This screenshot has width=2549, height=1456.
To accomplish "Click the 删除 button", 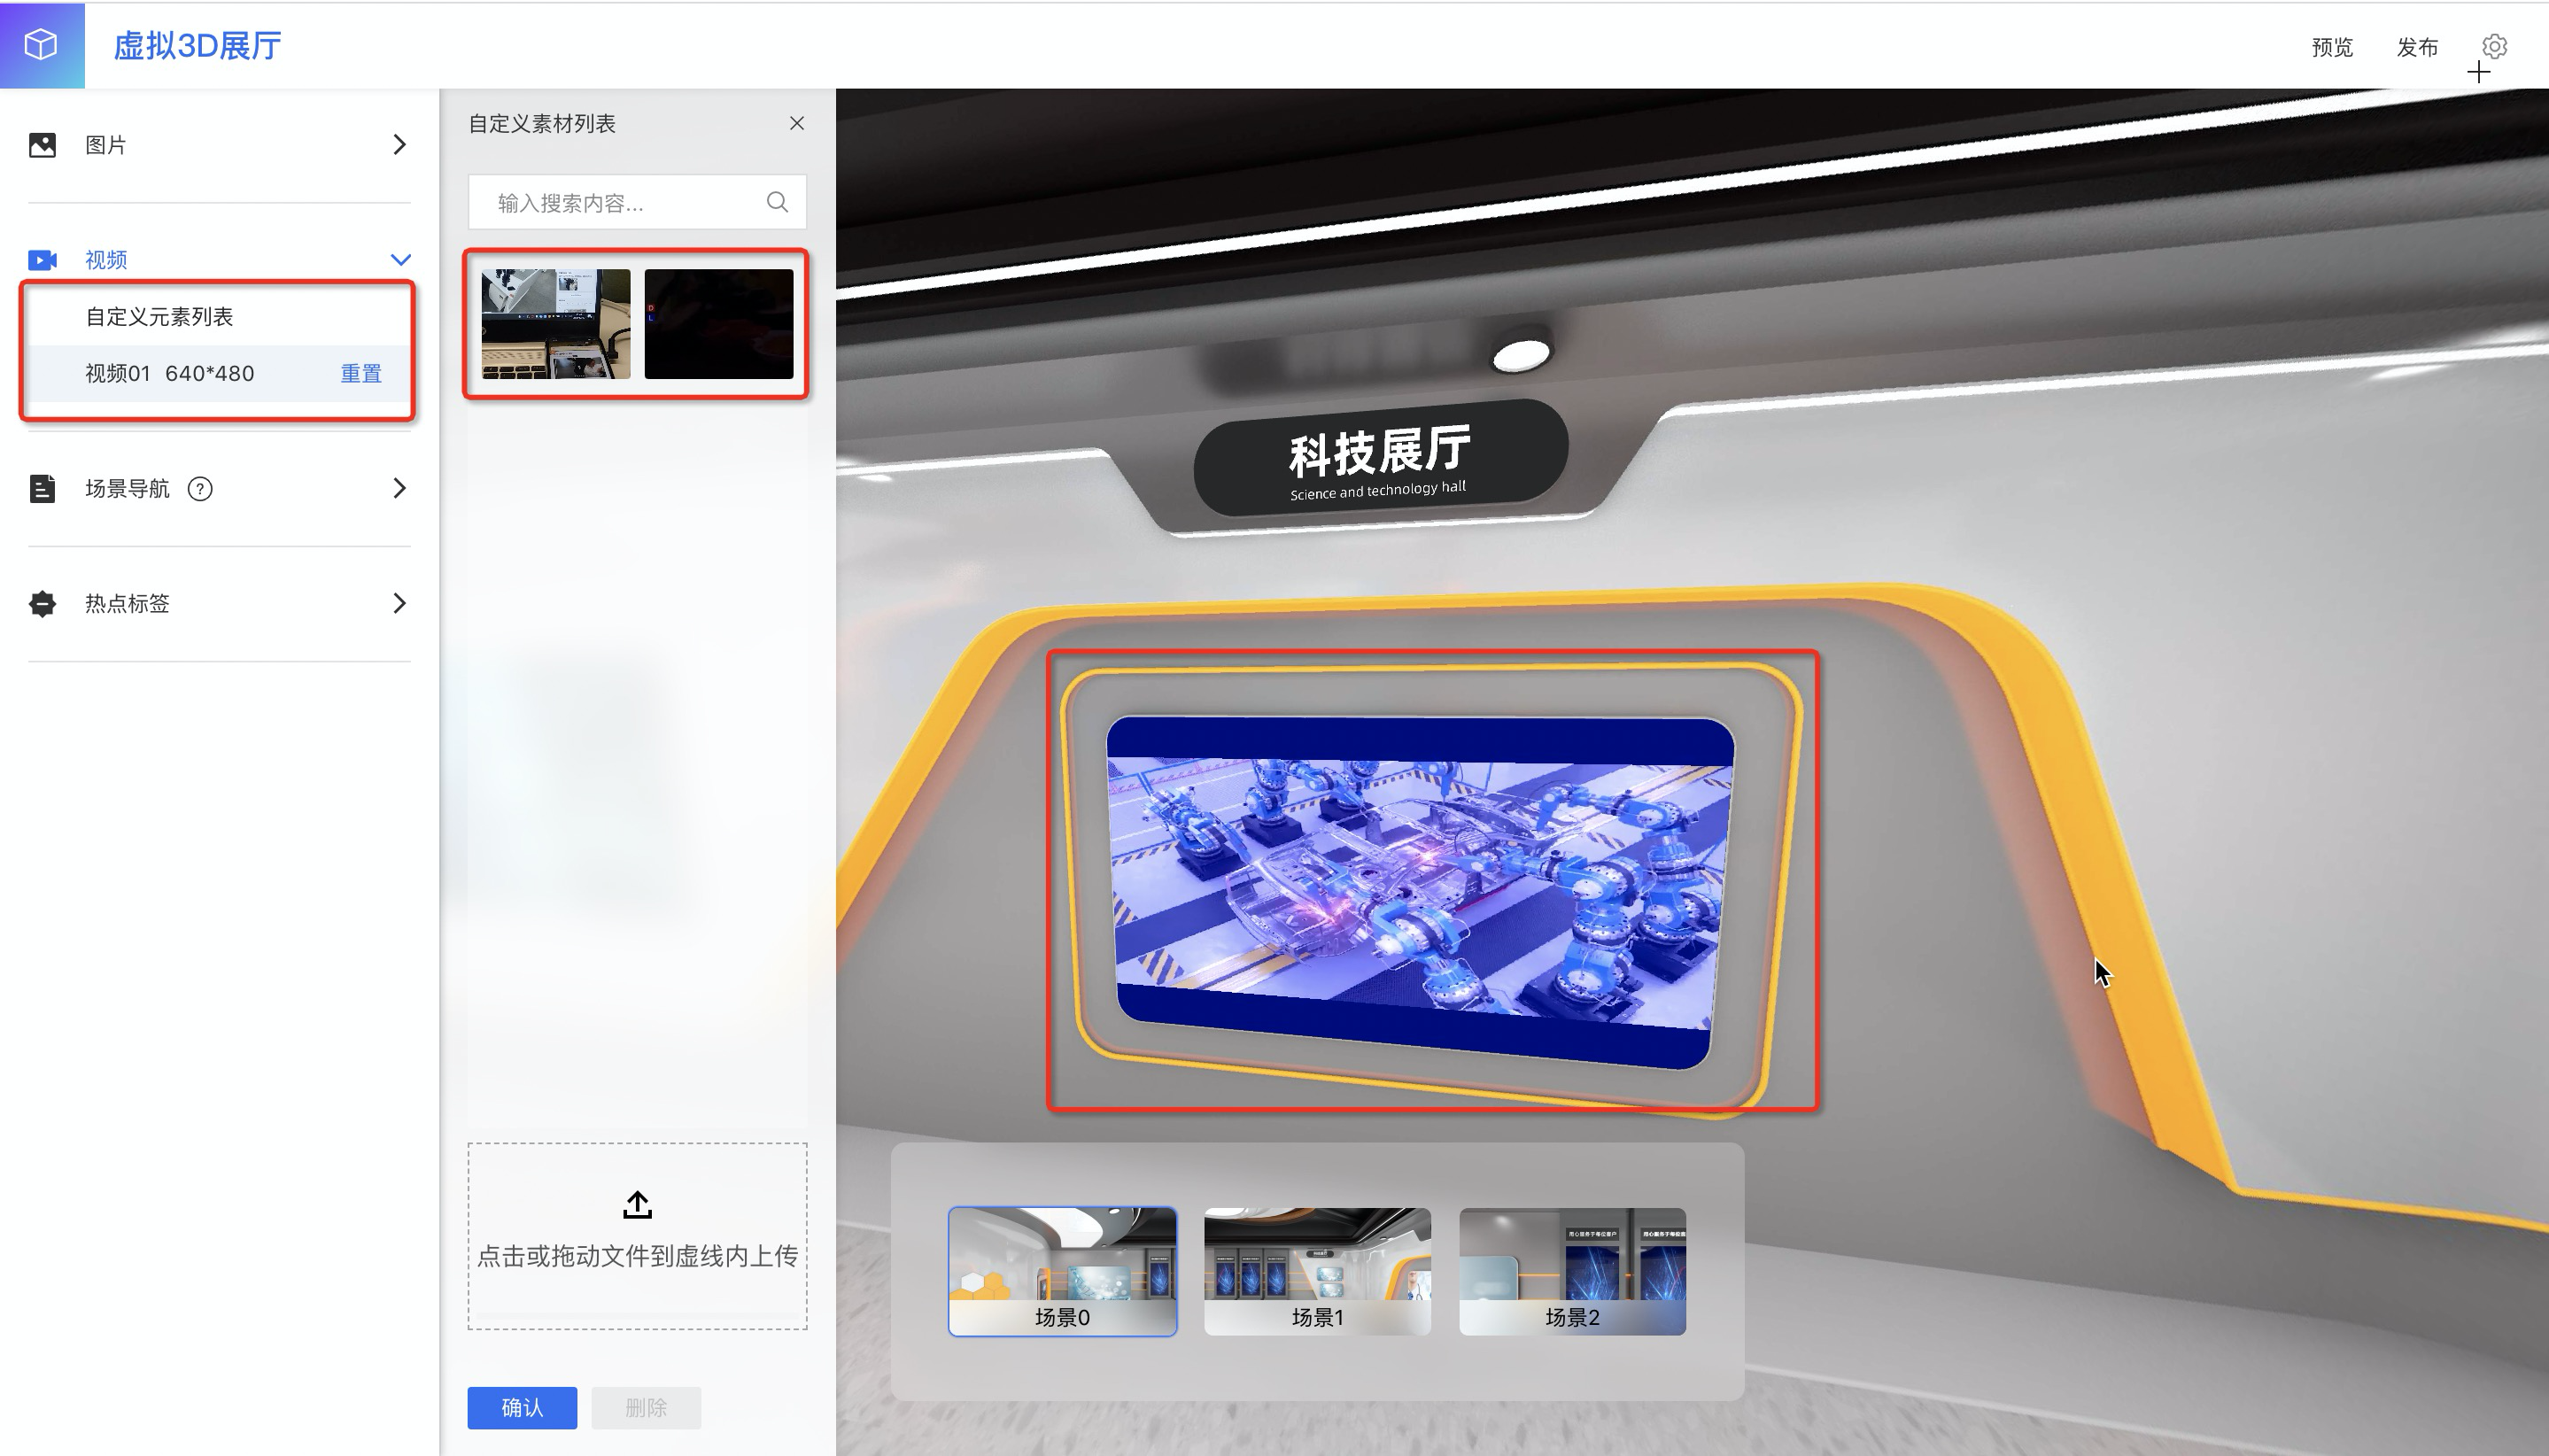I will (x=646, y=1408).
